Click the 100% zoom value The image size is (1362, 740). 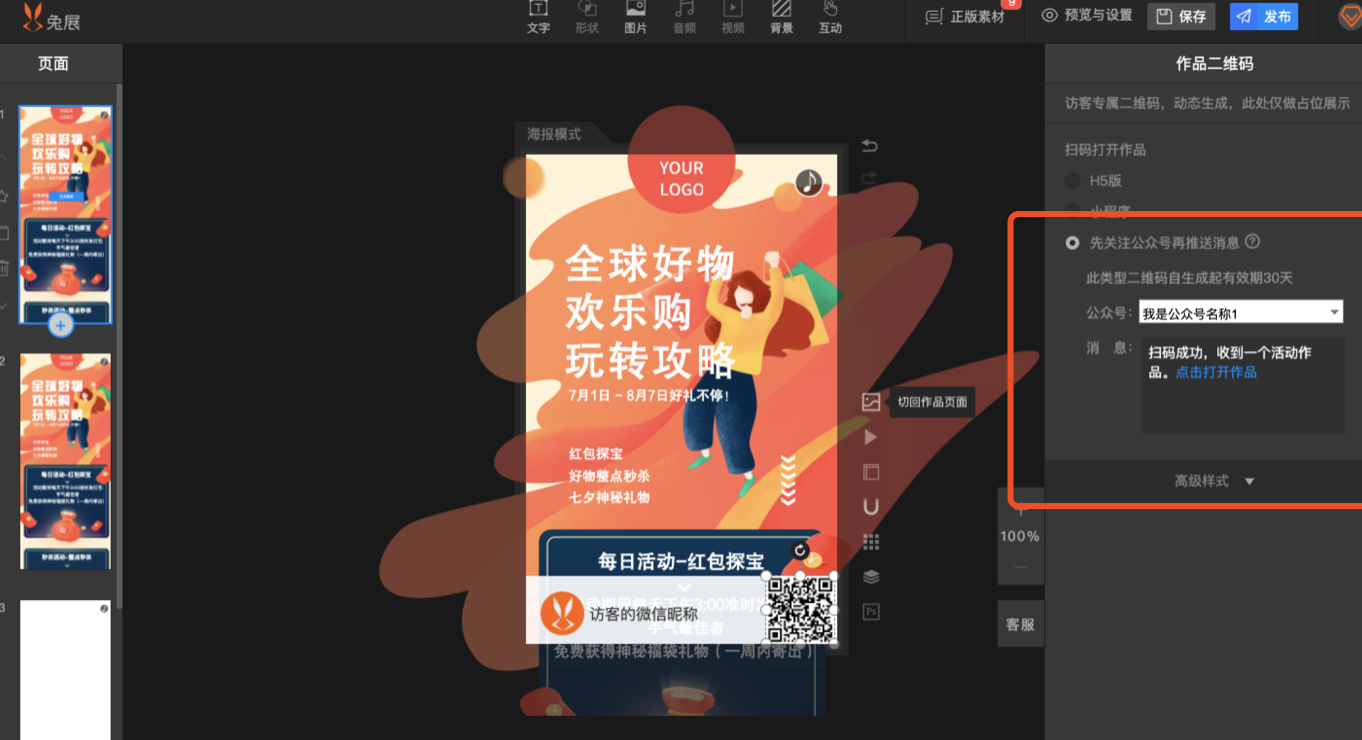(1020, 536)
